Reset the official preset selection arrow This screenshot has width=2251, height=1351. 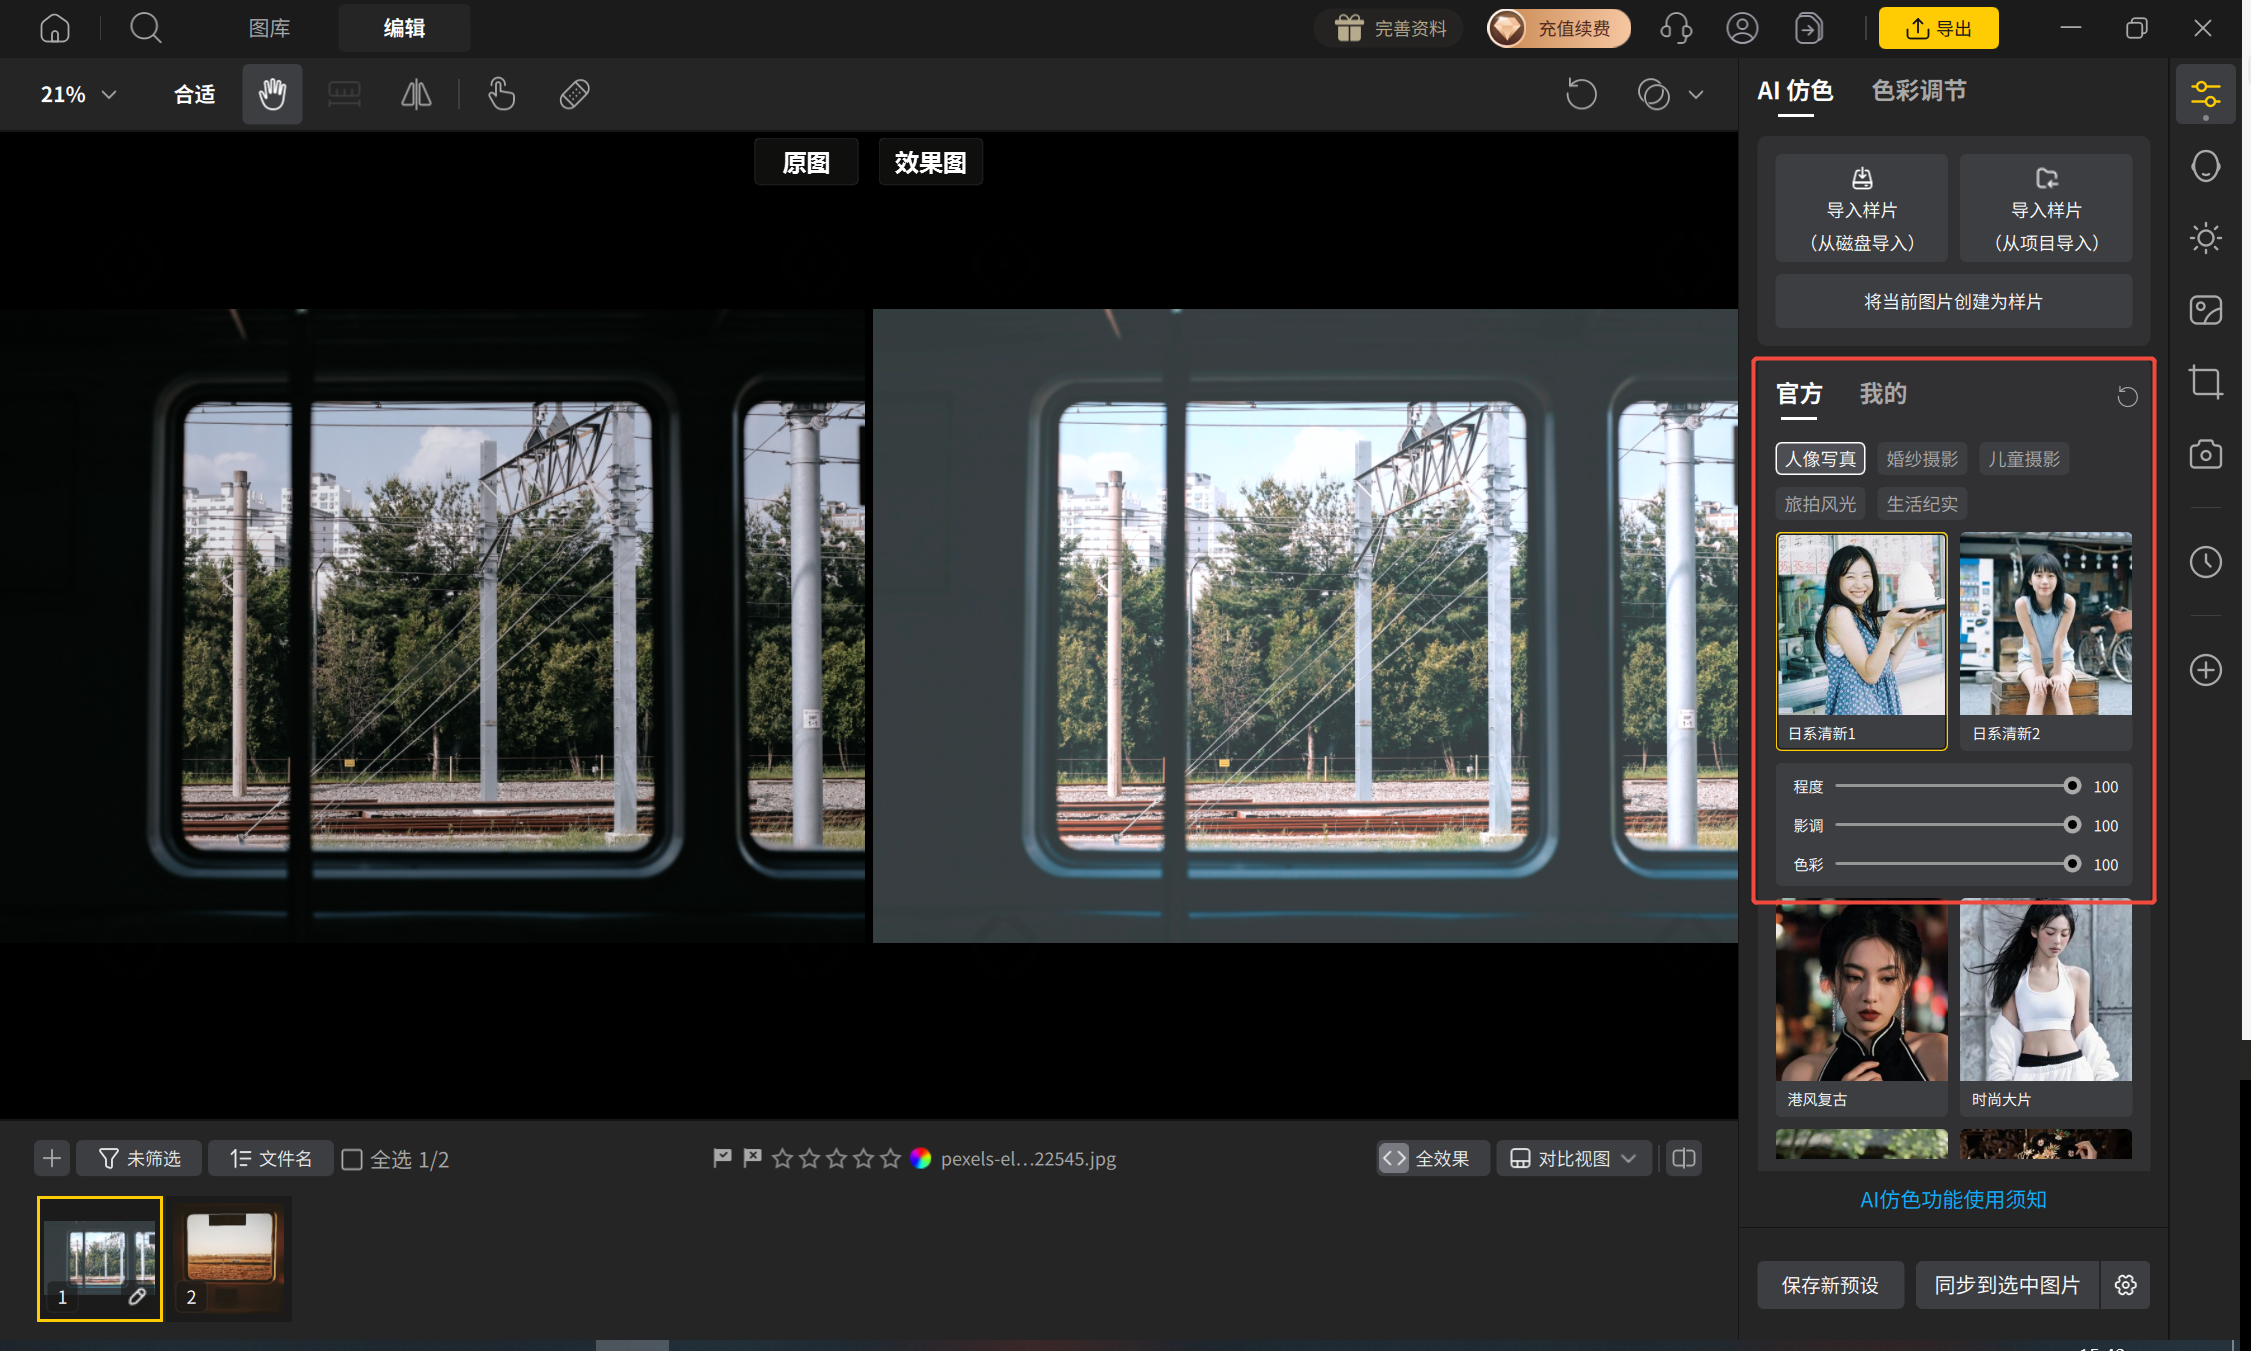click(x=2127, y=397)
